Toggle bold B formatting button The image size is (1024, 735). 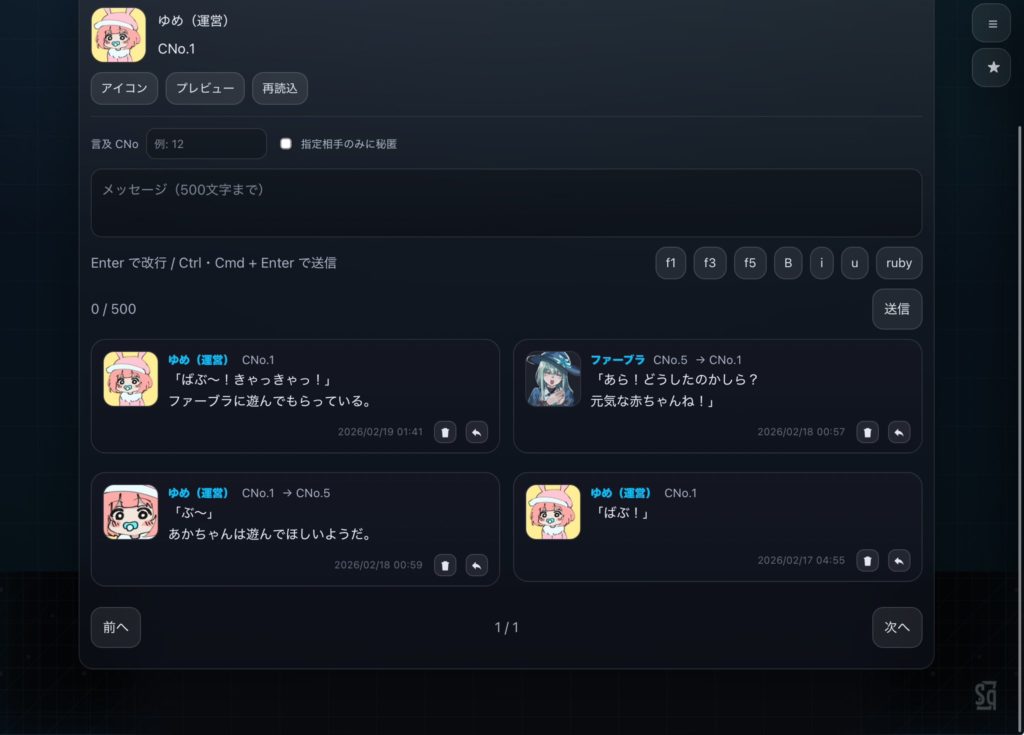point(787,263)
